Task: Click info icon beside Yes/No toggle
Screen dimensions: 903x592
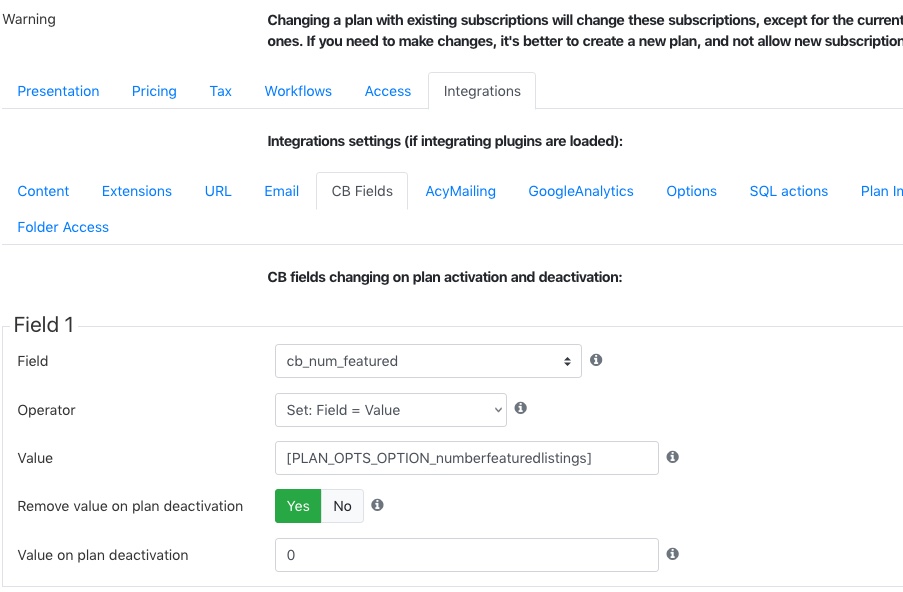Action: click(x=377, y=504)
